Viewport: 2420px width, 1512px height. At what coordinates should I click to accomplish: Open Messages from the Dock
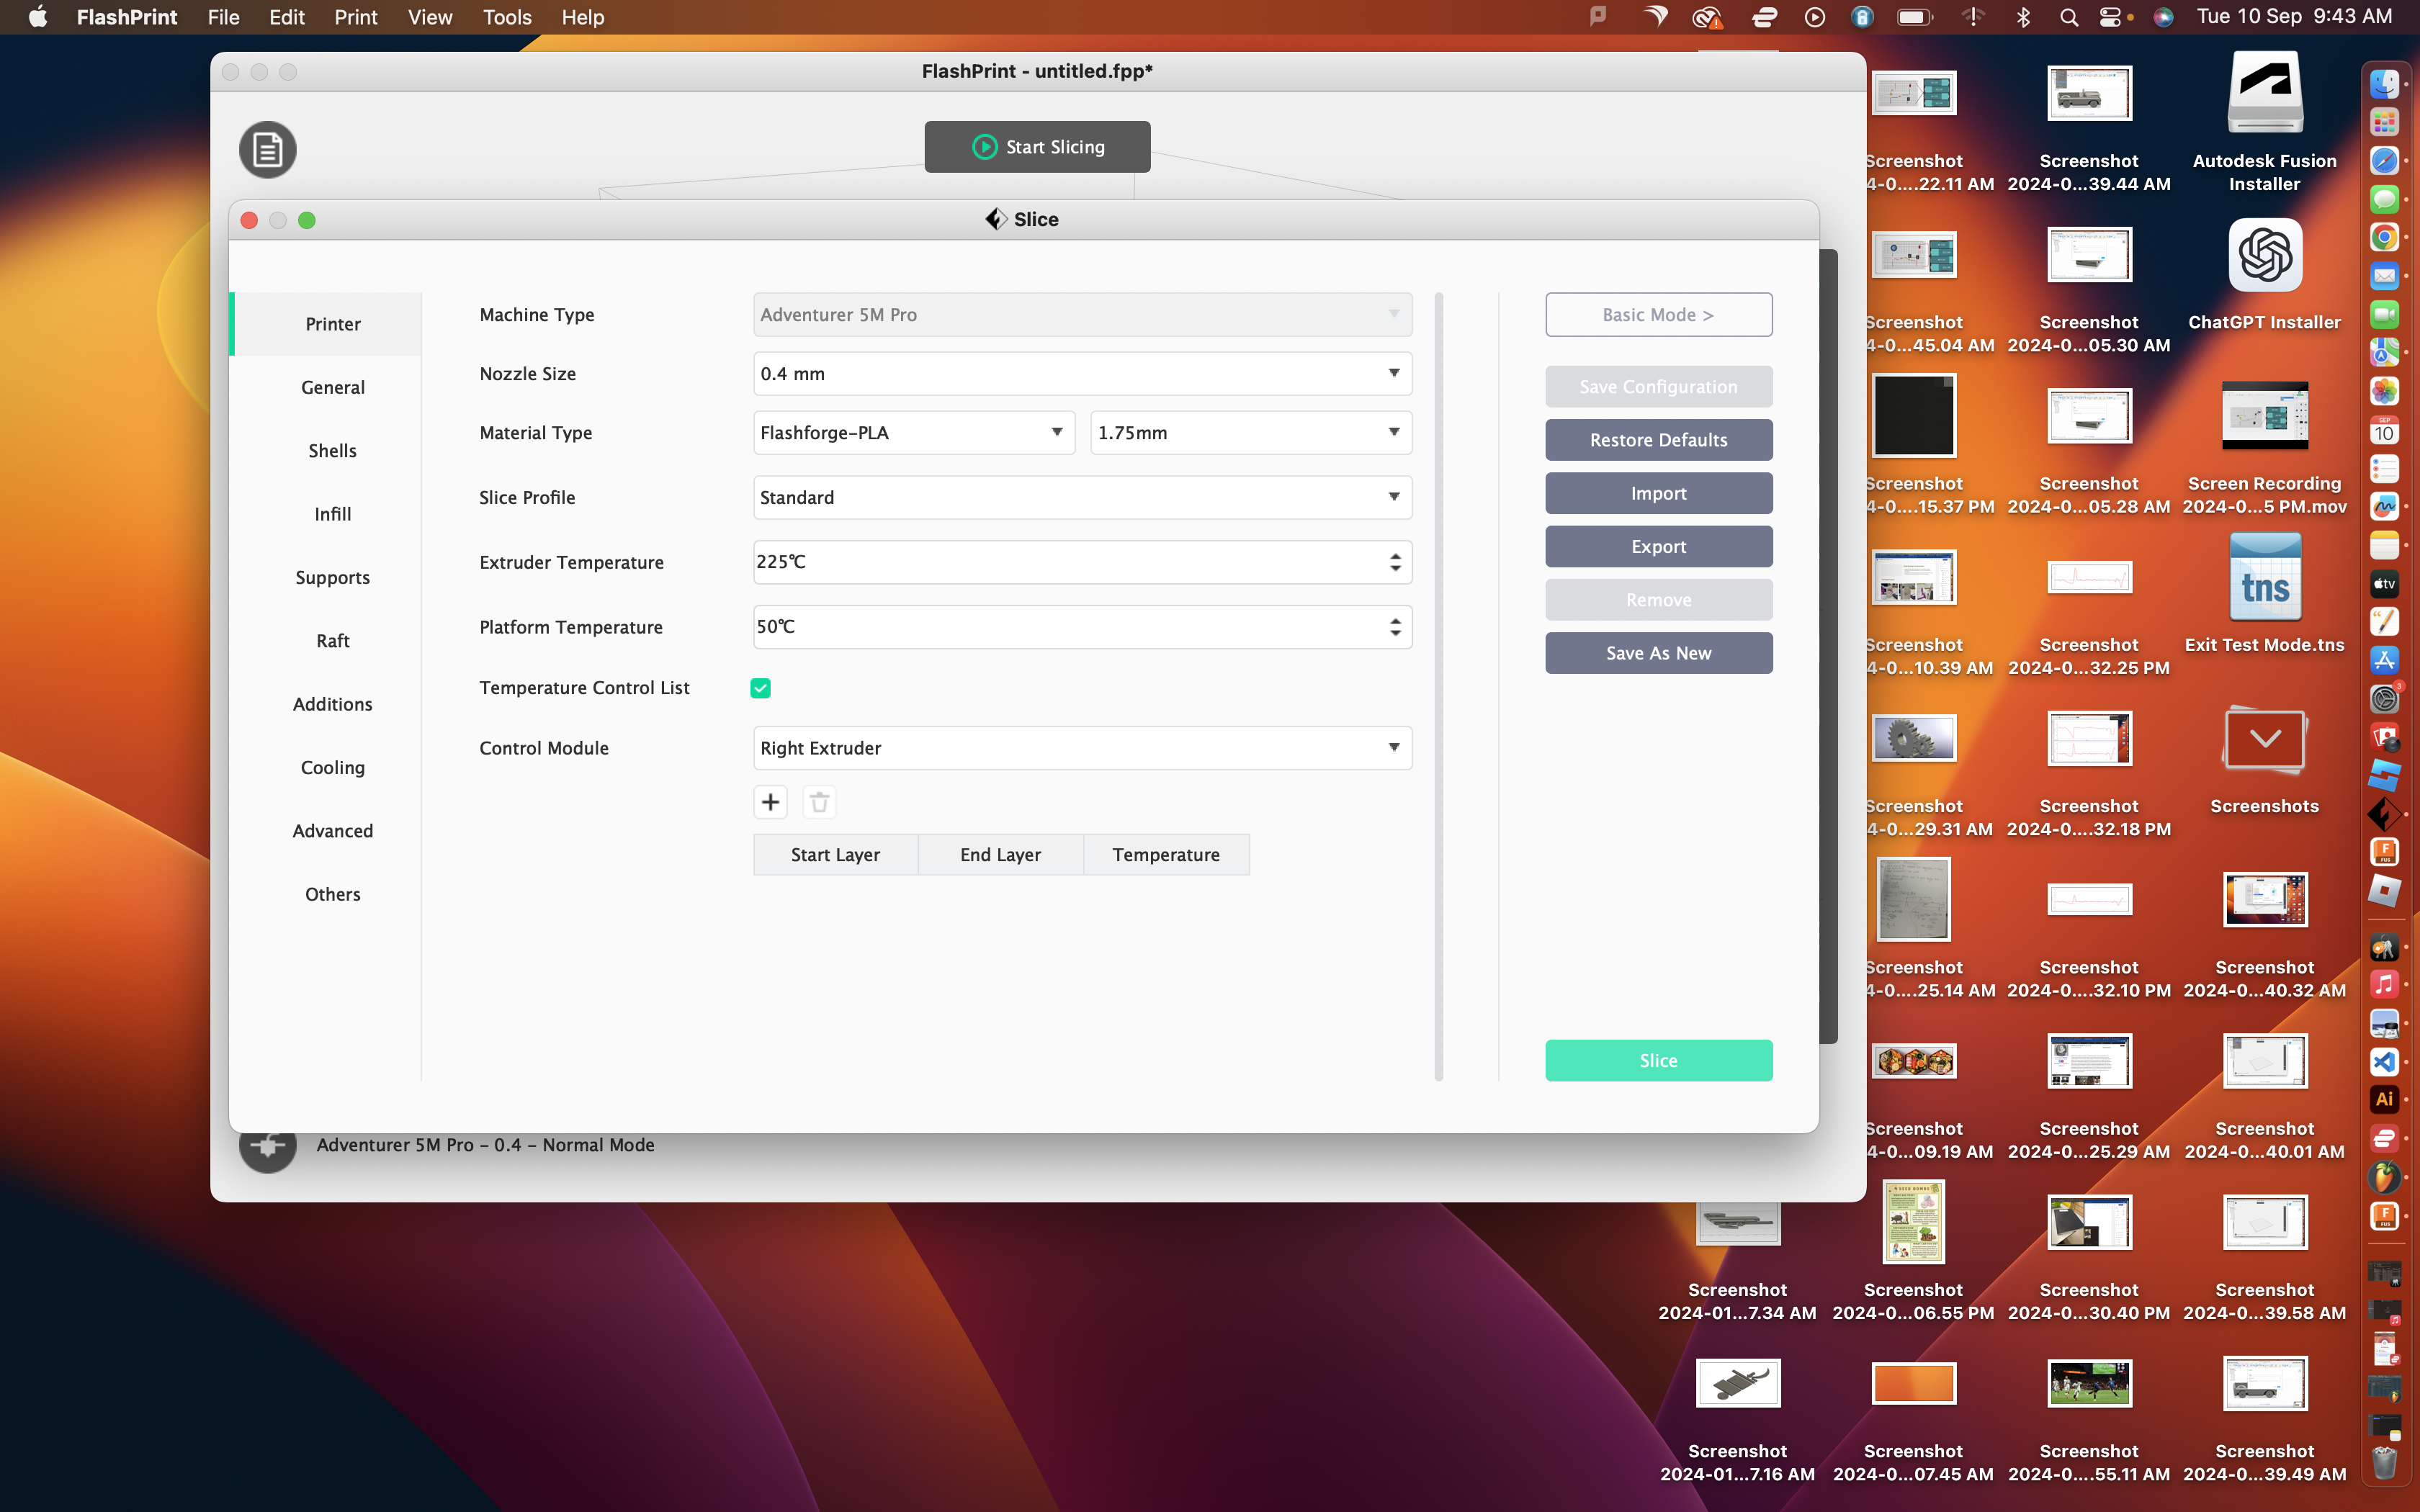pyautogui.click(x=2384, y=199)
